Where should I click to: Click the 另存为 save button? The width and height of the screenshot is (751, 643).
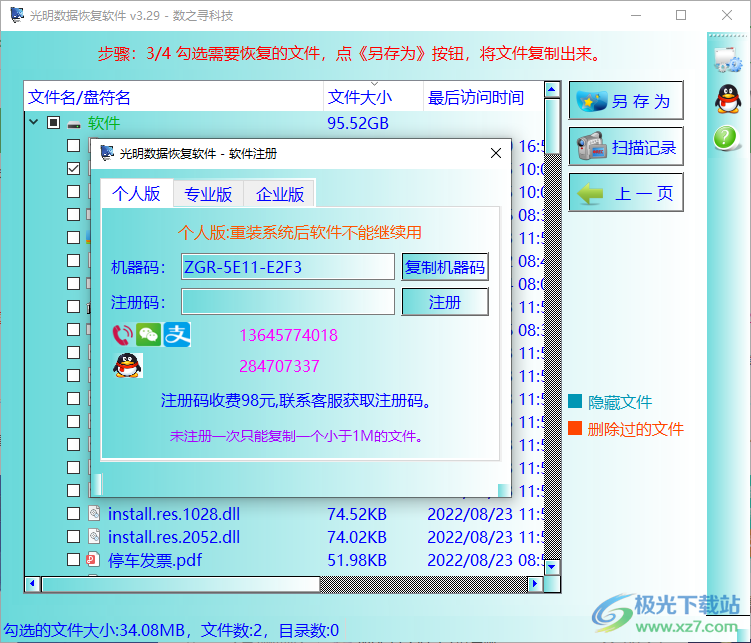pos(626,101)
